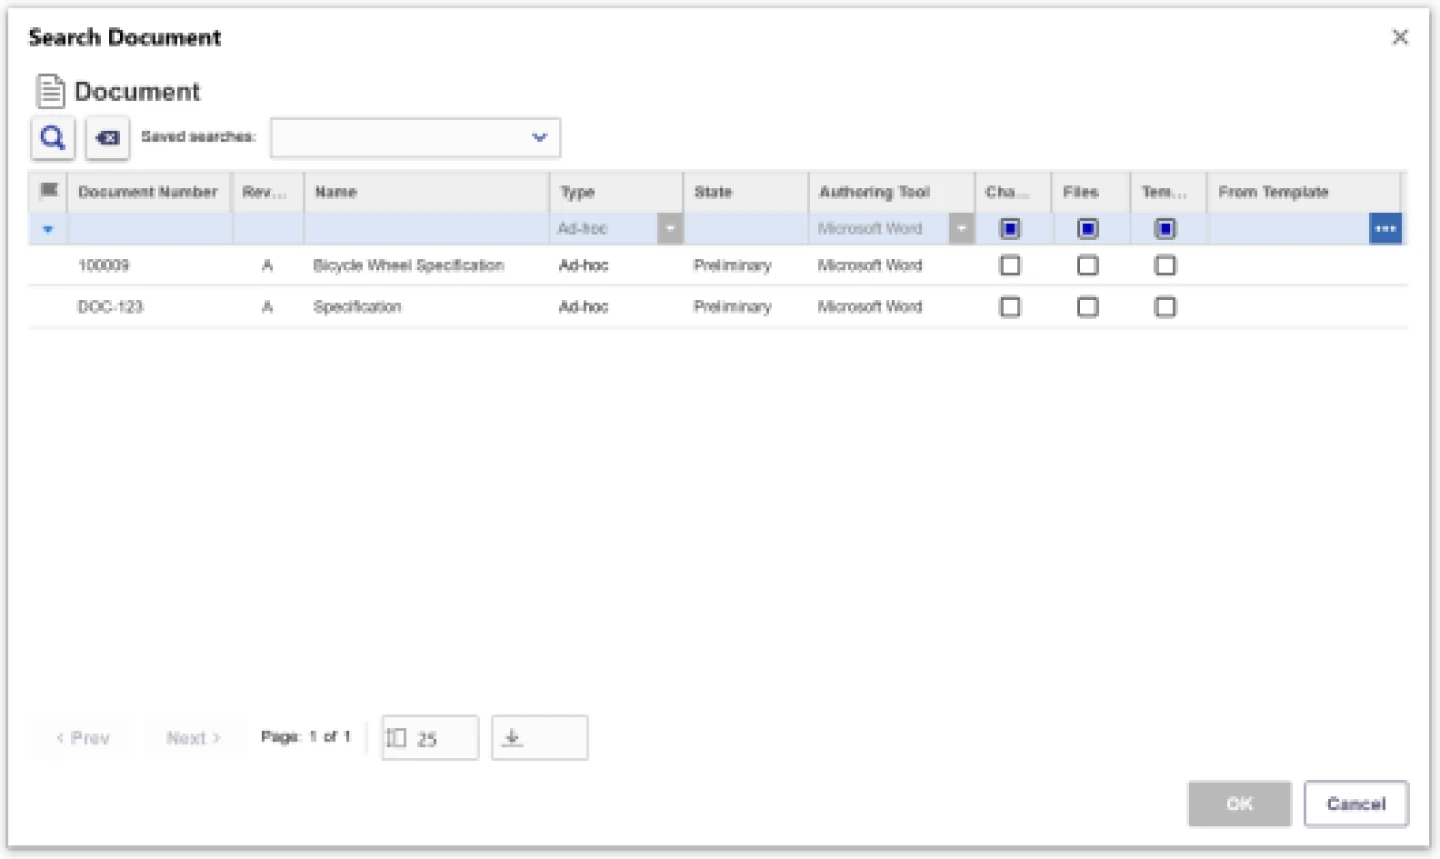Close the Search Document dialog with X
This screenshot has width=1440, height=859.
(1400, 37)
